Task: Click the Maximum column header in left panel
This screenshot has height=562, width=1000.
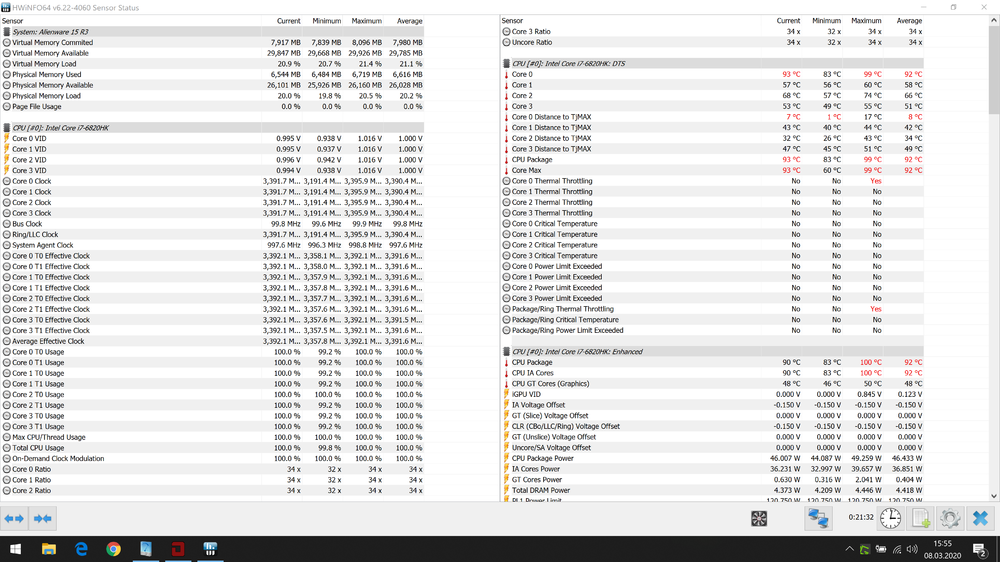Action: click(x=367, y=20)
